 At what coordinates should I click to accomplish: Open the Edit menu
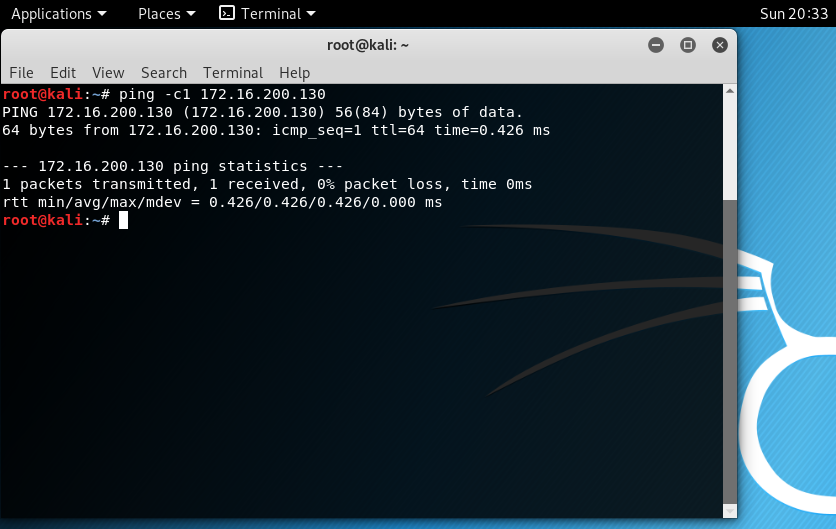point(63,73)
